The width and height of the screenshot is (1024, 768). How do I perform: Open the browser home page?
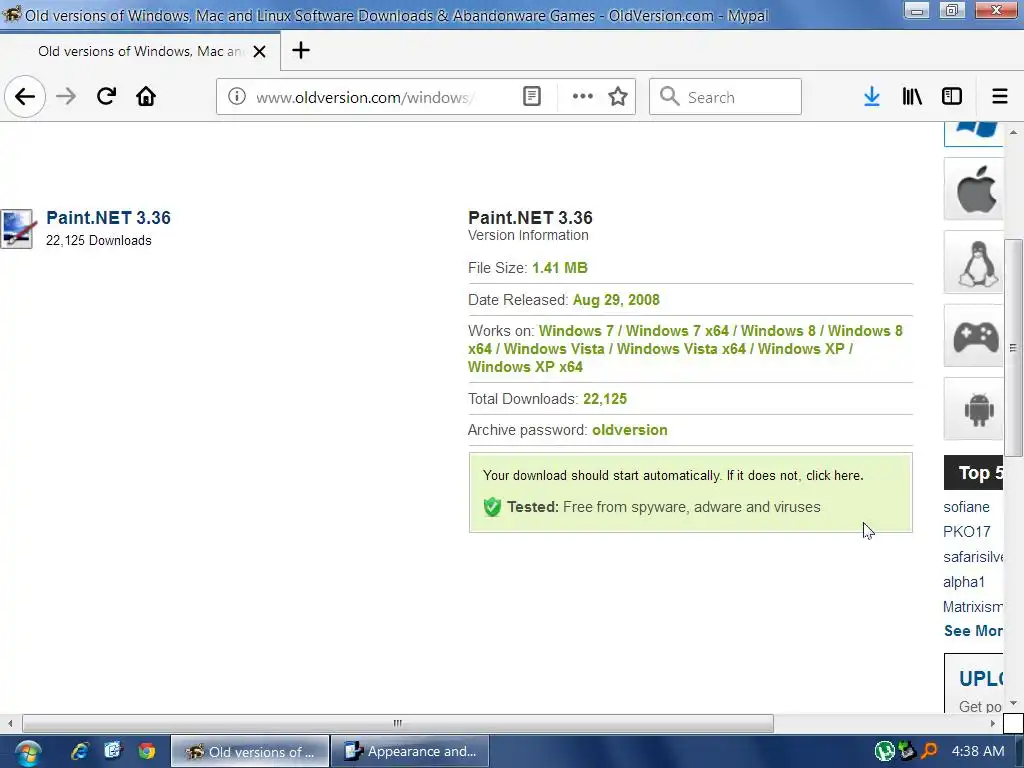[x=146, y=97]
